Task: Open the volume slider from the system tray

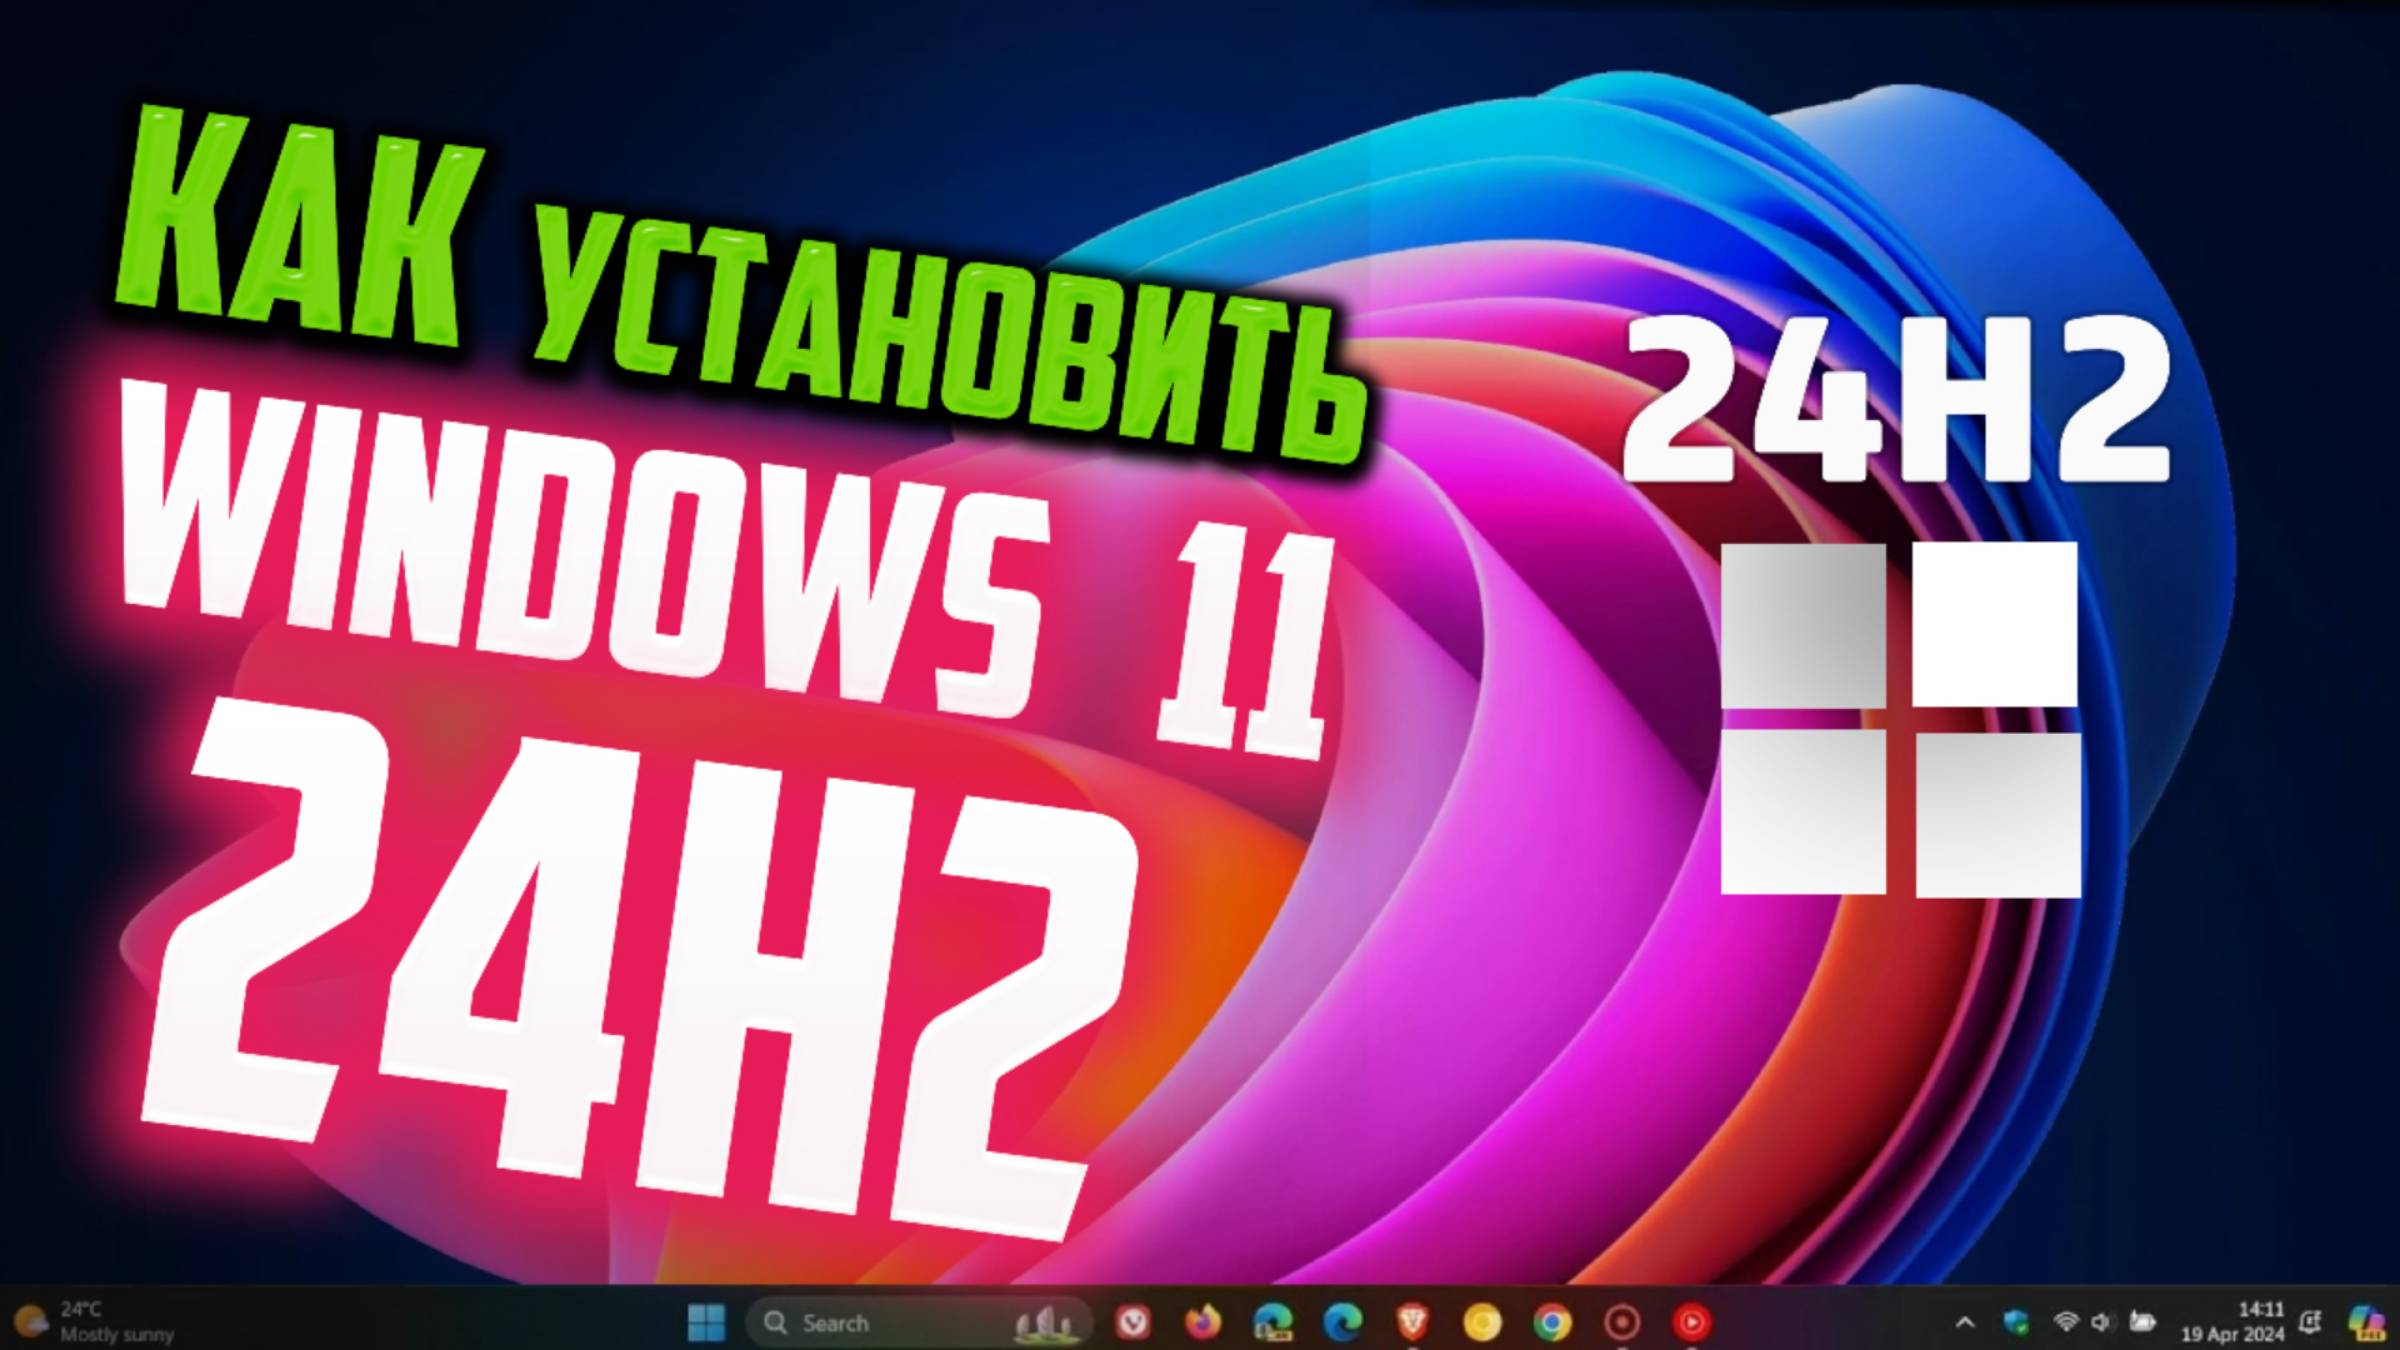Action: pyautogui.click(x=2101, y=1322)
